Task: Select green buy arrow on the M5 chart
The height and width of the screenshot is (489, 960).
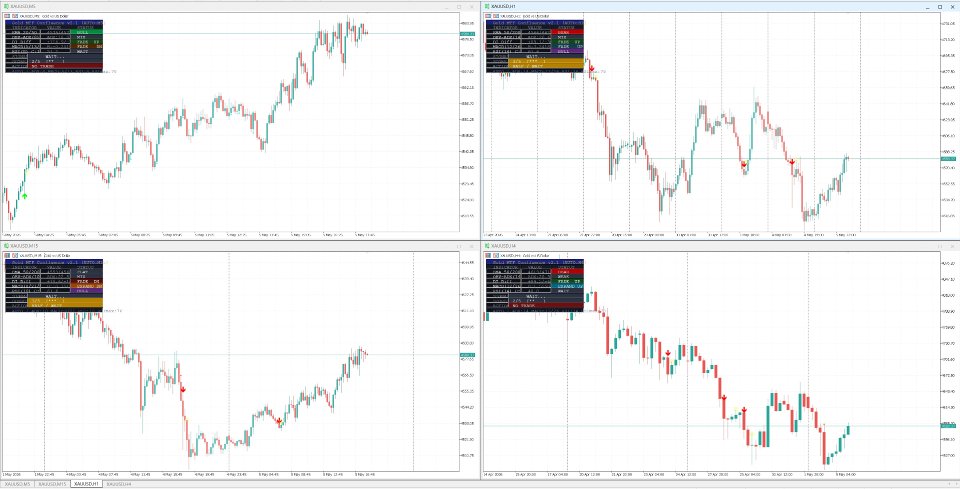Action: pyautogui.click(x=24, y=196)
